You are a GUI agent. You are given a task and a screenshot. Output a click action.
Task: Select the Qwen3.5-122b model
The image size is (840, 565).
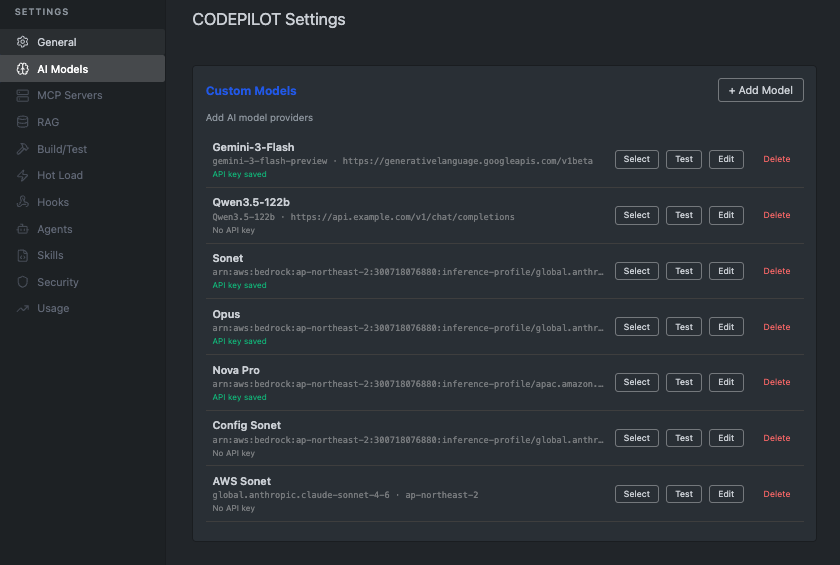[636, 215]
